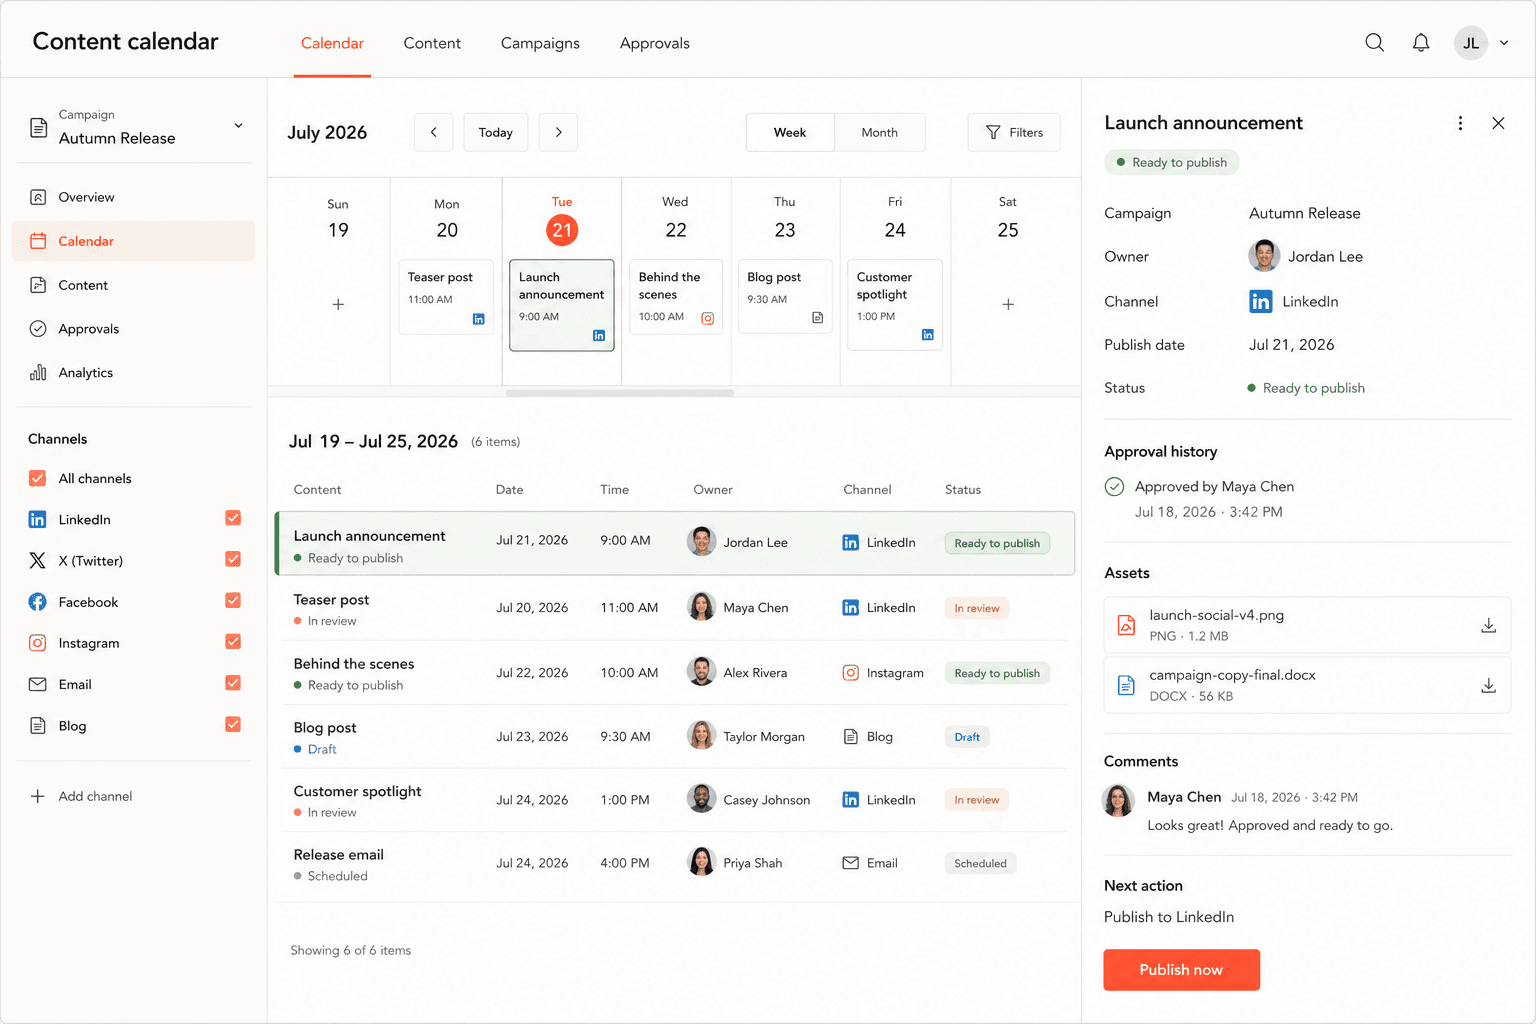This screenshot has height=1024, width=1536.
Task: Open the Teaser post table row
Action: click(675, 608)
